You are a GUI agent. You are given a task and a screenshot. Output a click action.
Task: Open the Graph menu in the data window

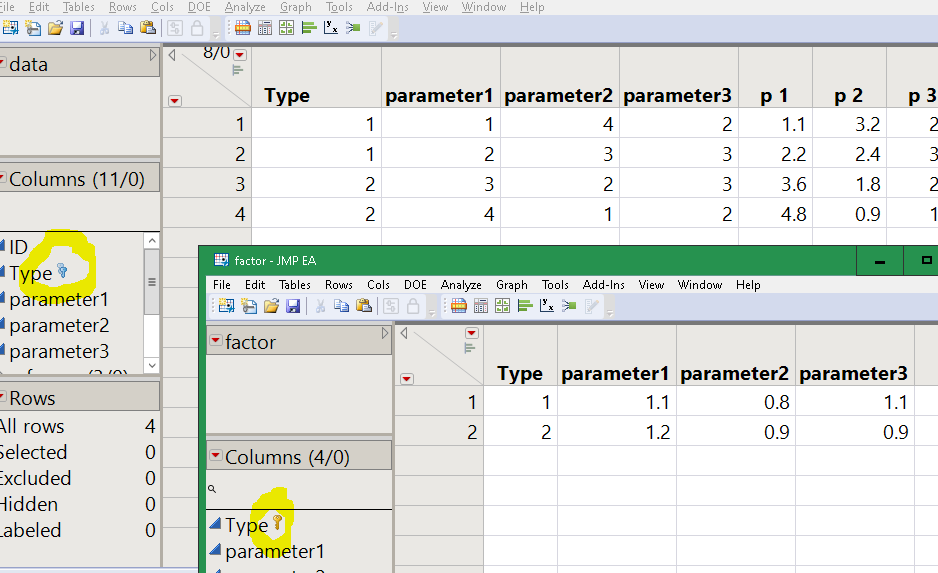pos(295,7)
